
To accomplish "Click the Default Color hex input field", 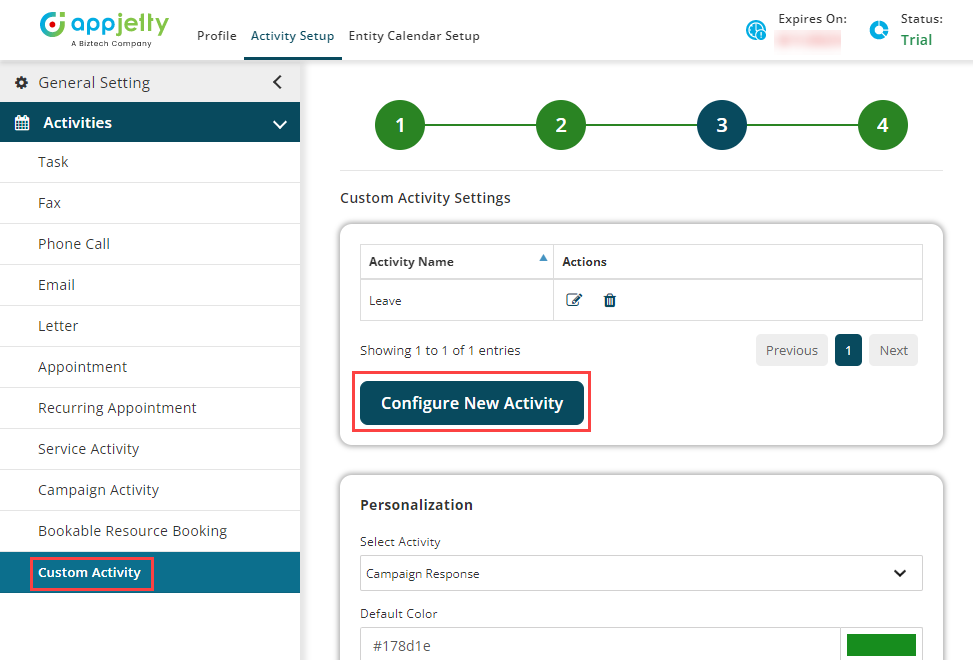I will click(600, 645).
